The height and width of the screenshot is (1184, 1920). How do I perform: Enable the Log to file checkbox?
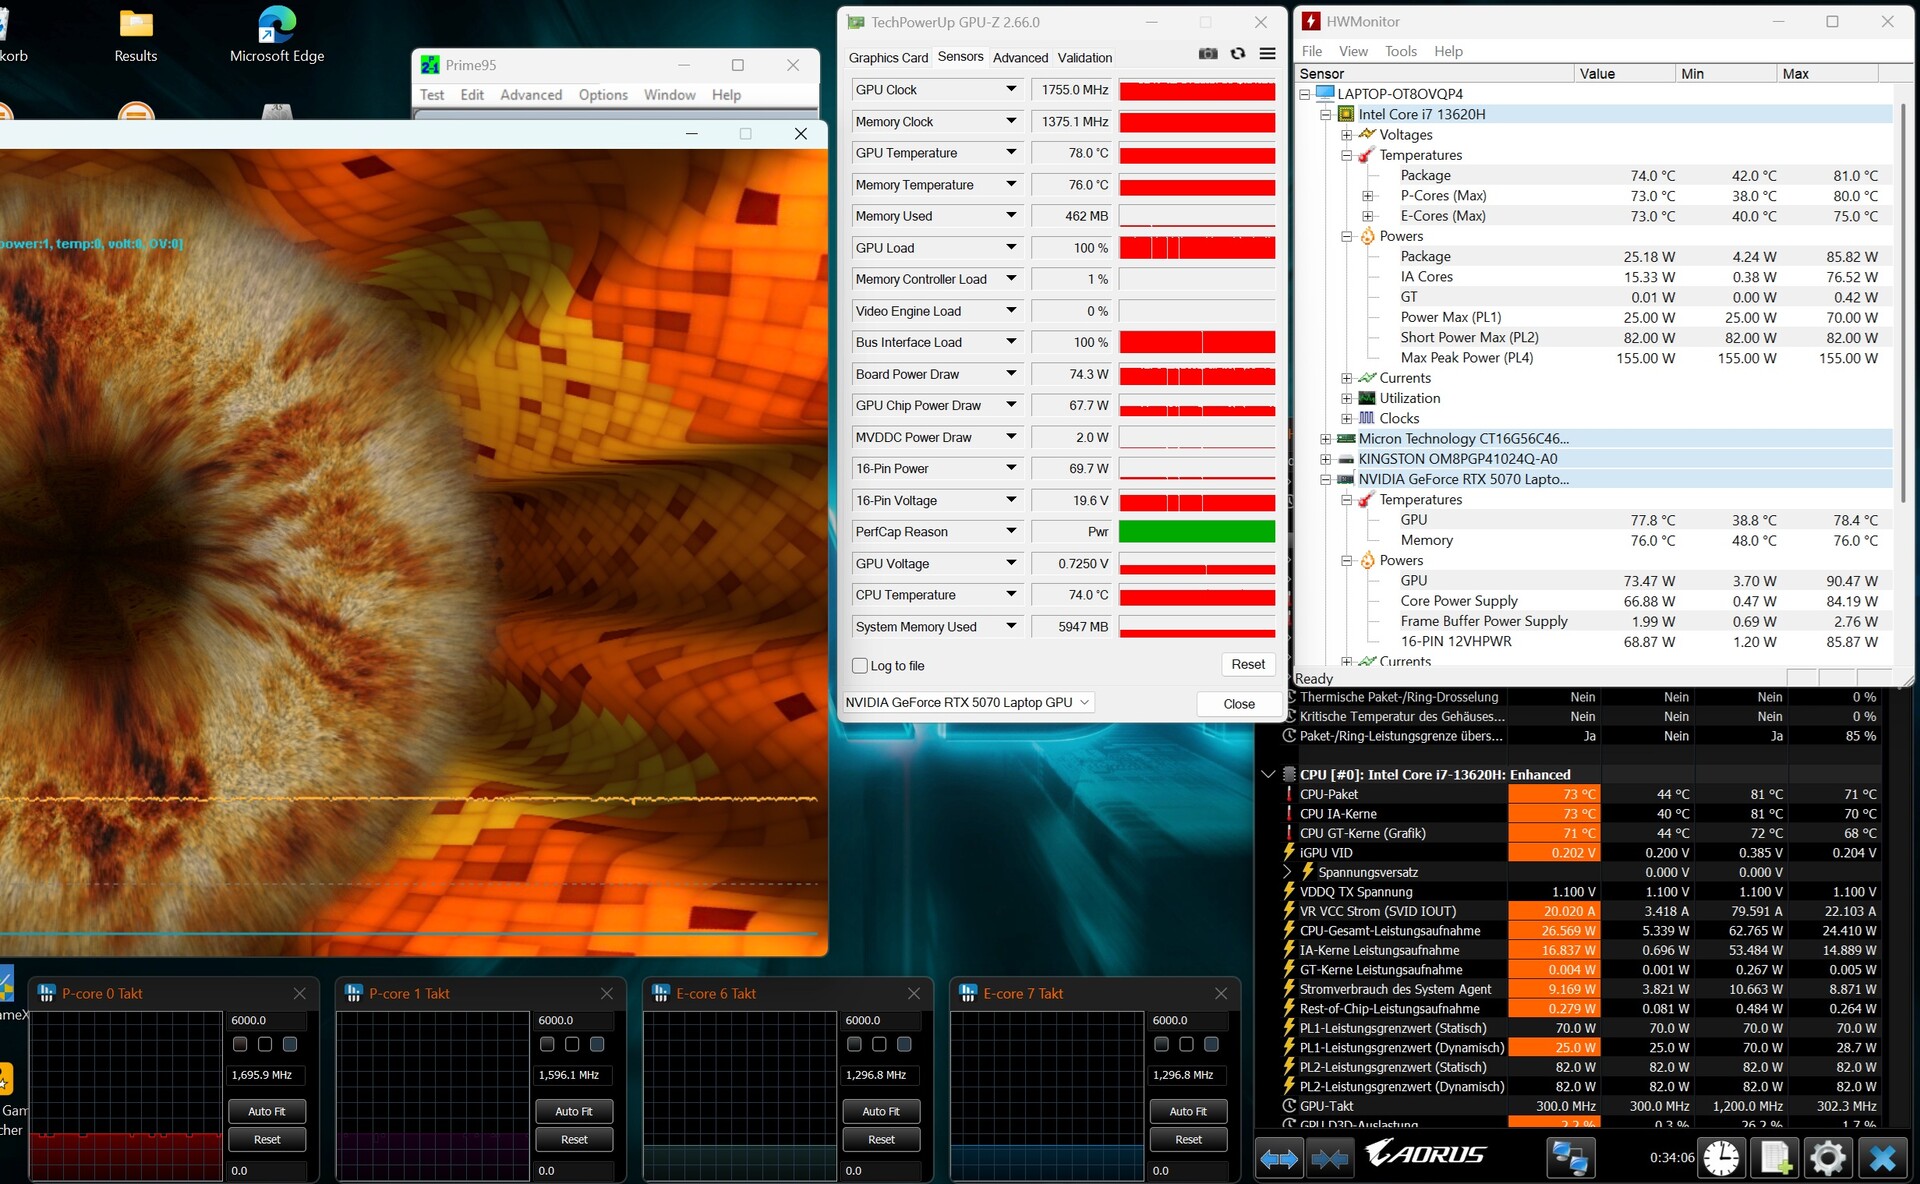pyautogui.click(x=860, y=666)
